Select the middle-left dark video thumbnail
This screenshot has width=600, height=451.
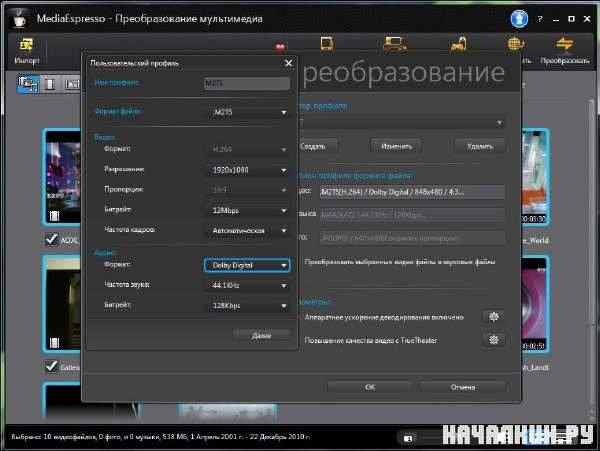[62, 304]
